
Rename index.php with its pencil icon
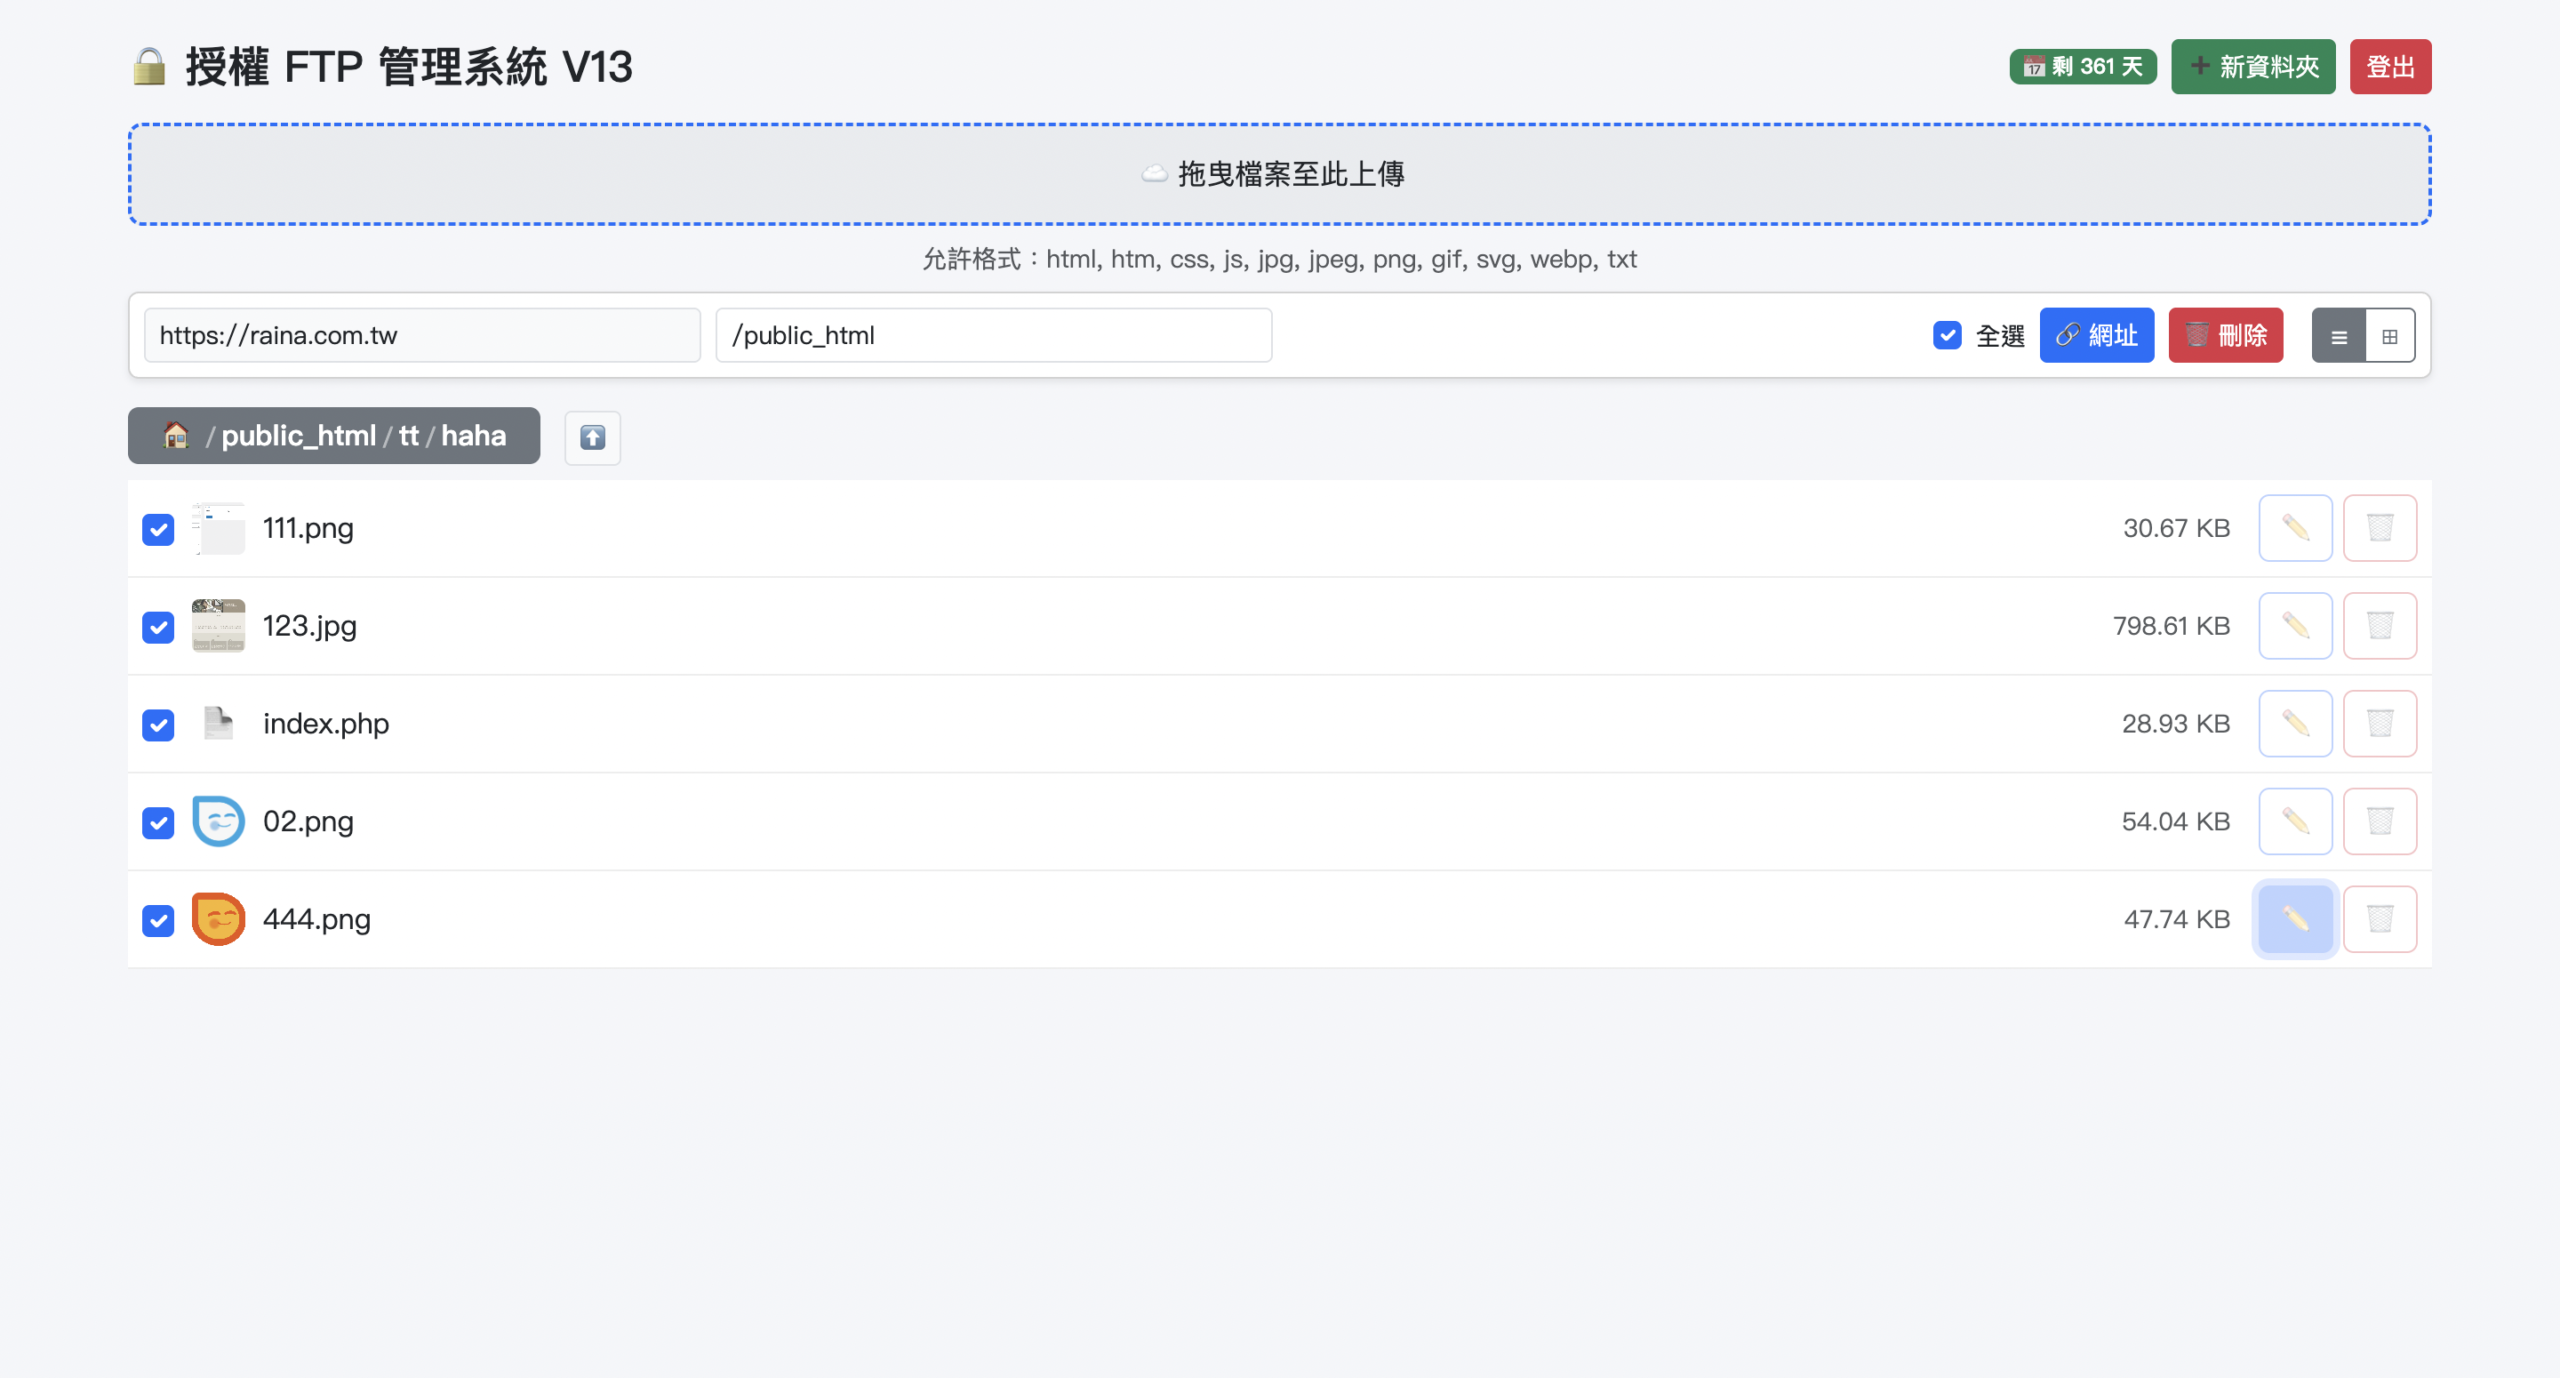tap(2295, 723)
